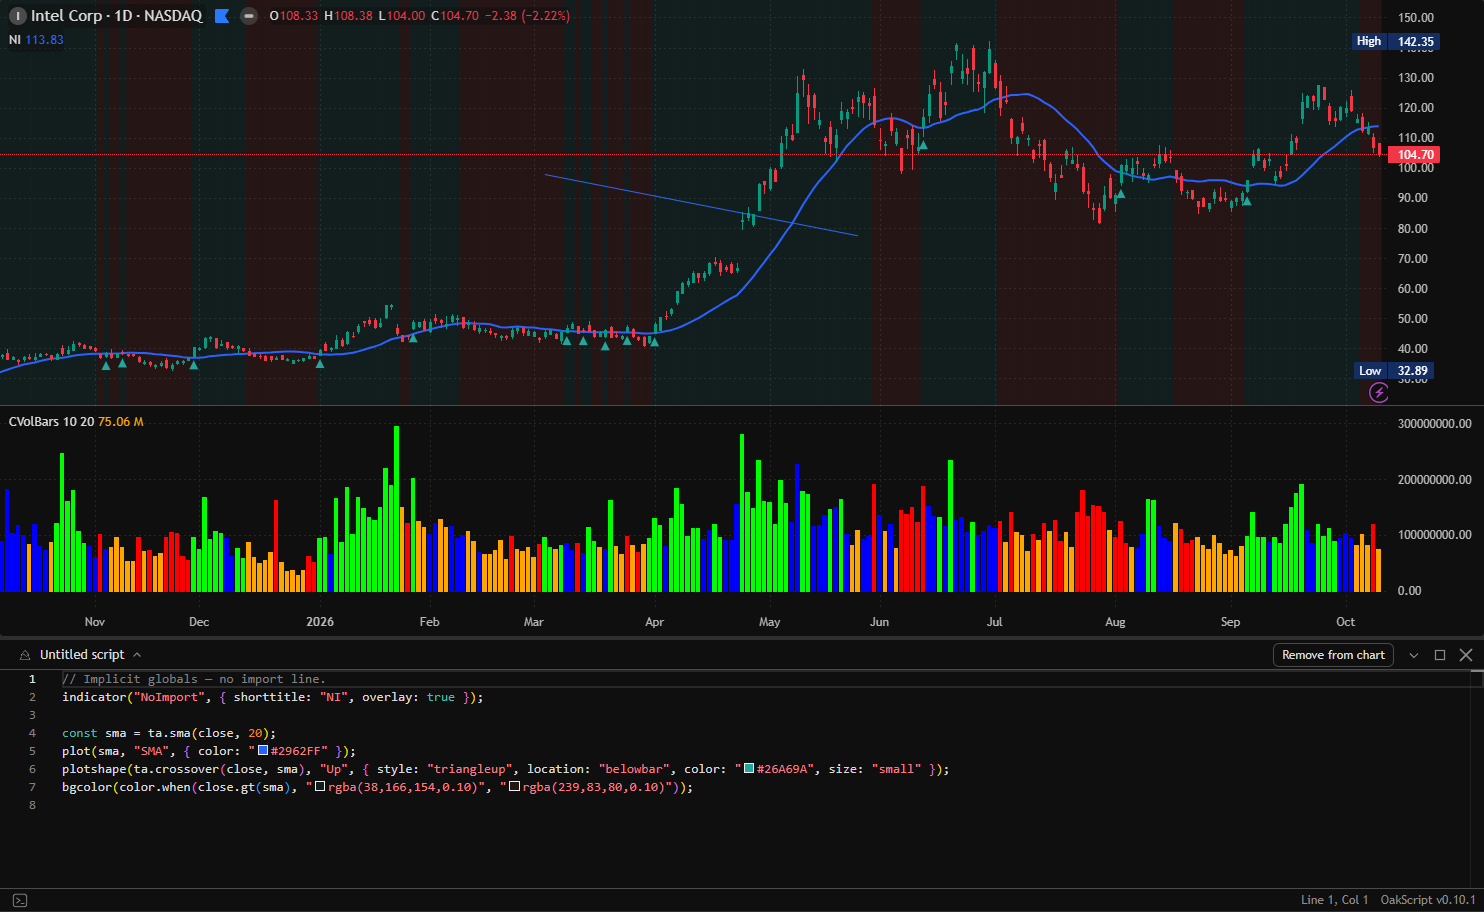Close the script editor panel
The width and height of the screenshot is (1484, 912).
click(1466, 655)
